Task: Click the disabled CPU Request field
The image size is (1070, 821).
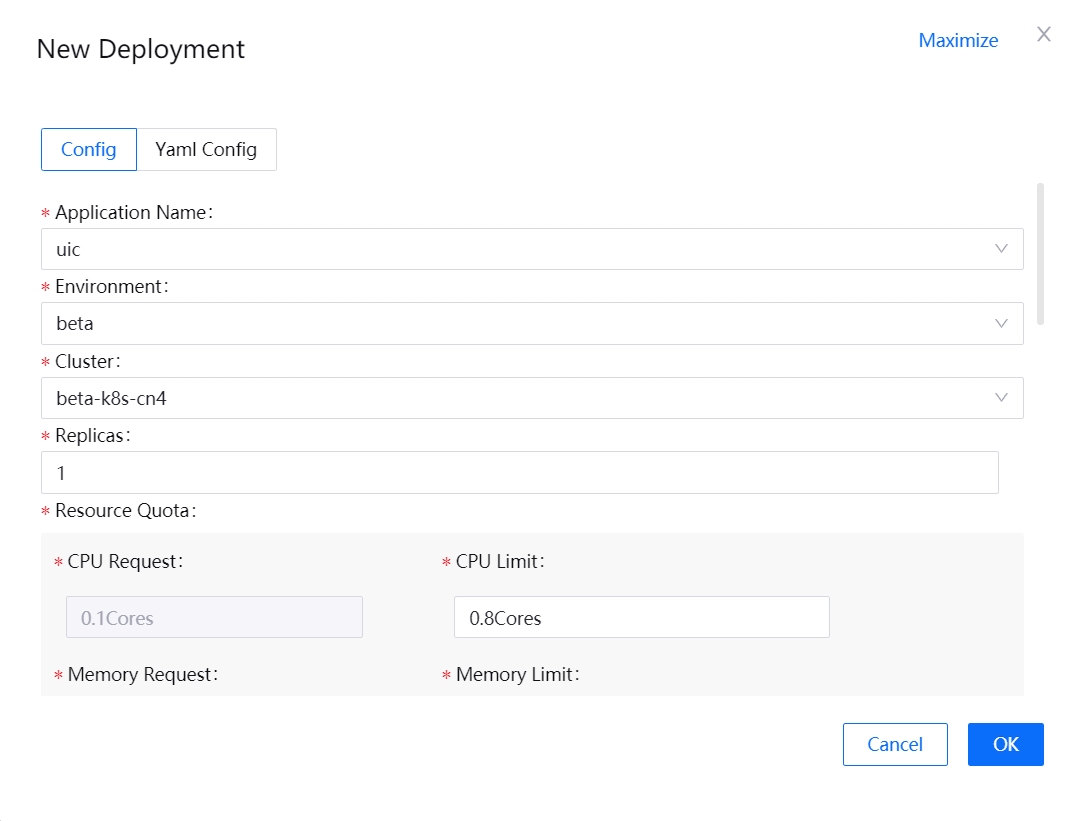Action: 214,617
